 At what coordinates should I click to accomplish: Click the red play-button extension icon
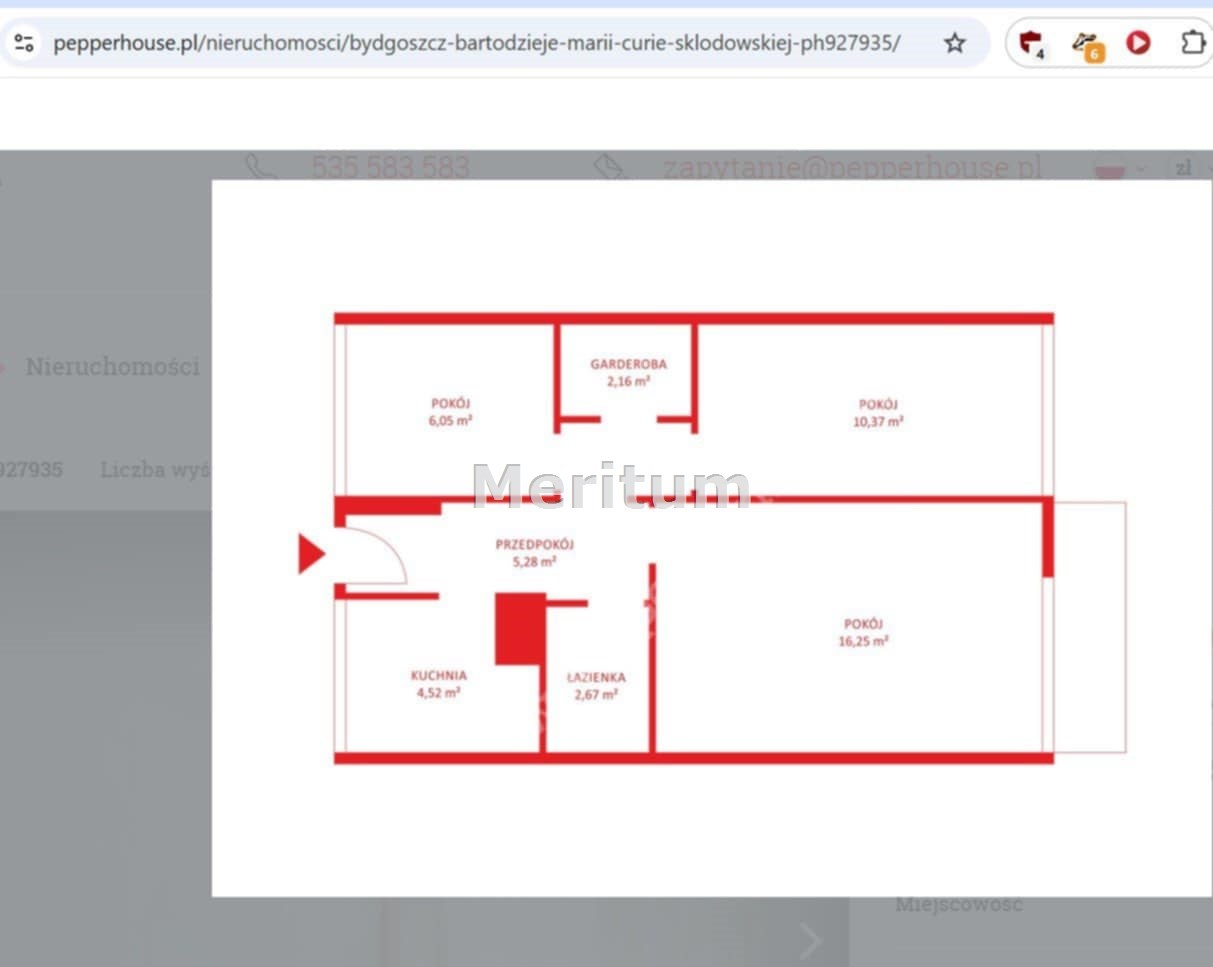[1138, 43]
